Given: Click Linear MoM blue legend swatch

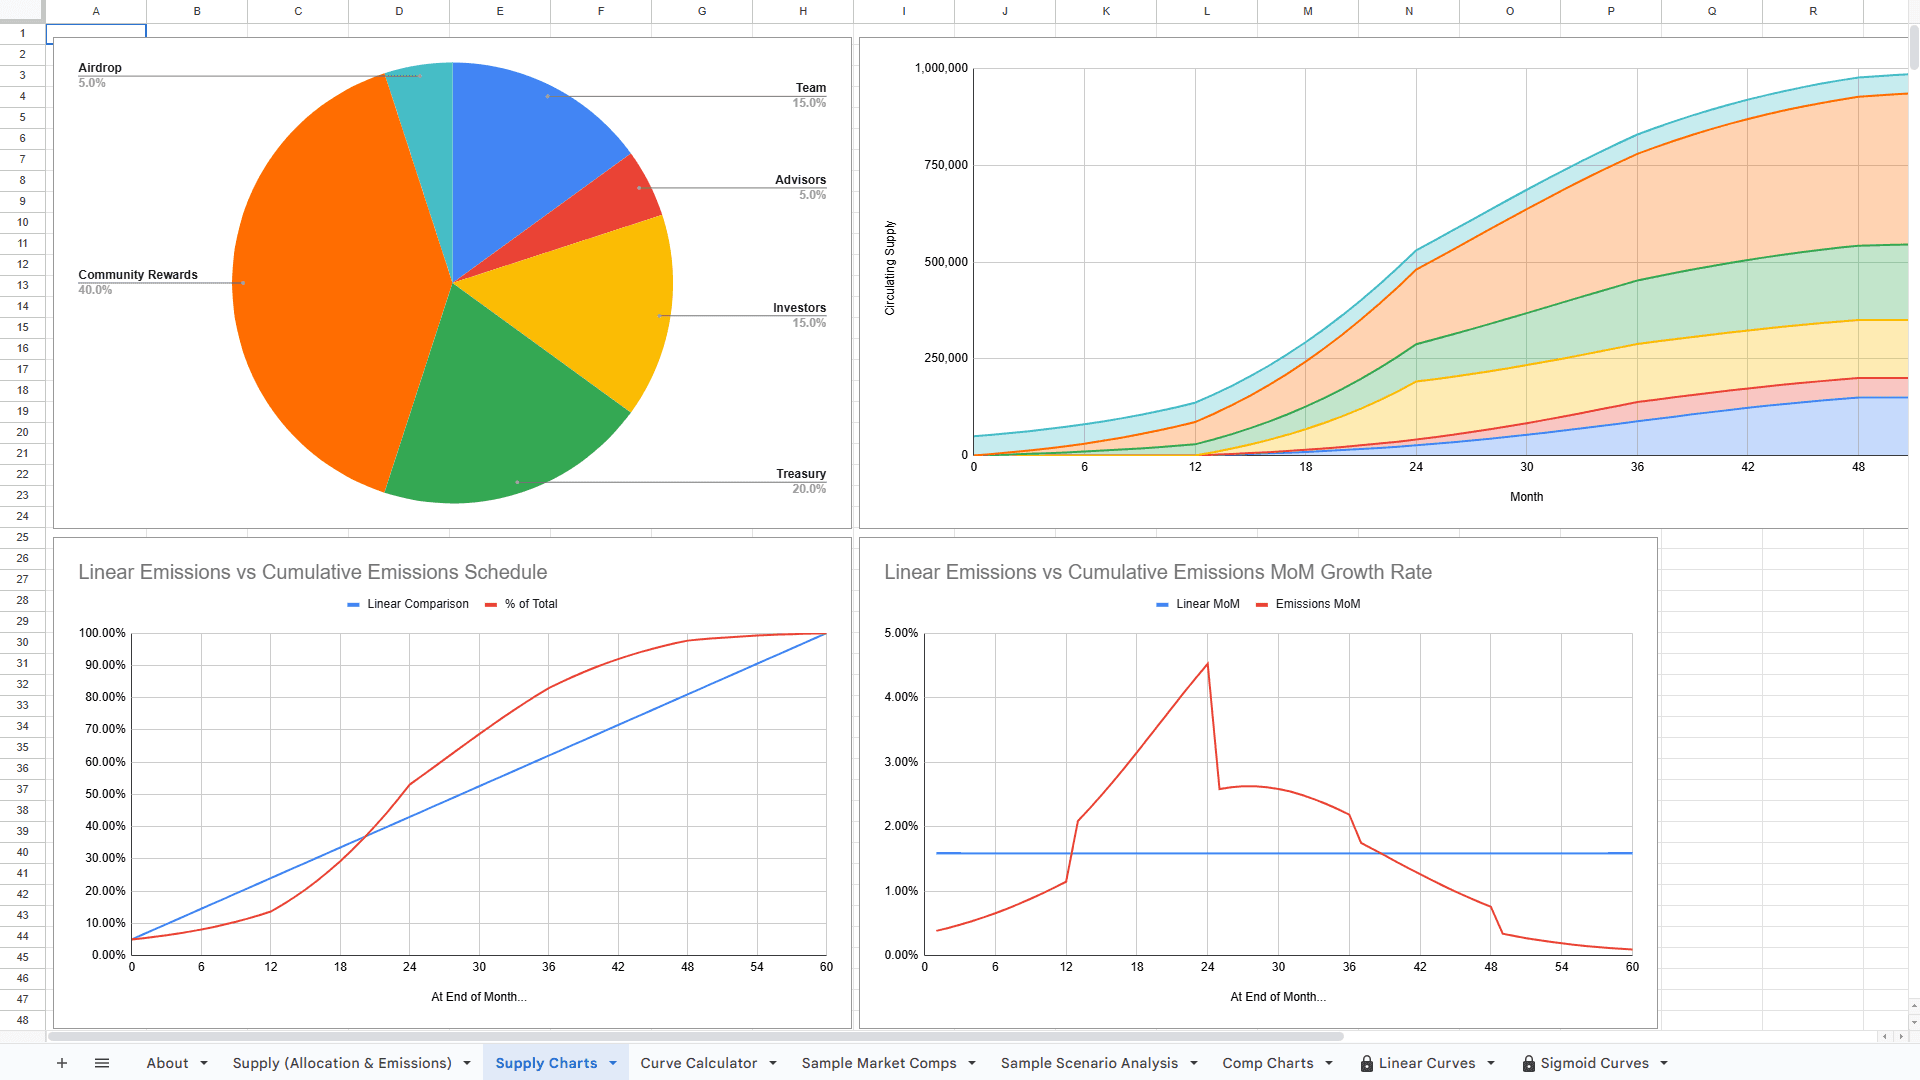Looking at the screenshot, I should (1162, 605).
